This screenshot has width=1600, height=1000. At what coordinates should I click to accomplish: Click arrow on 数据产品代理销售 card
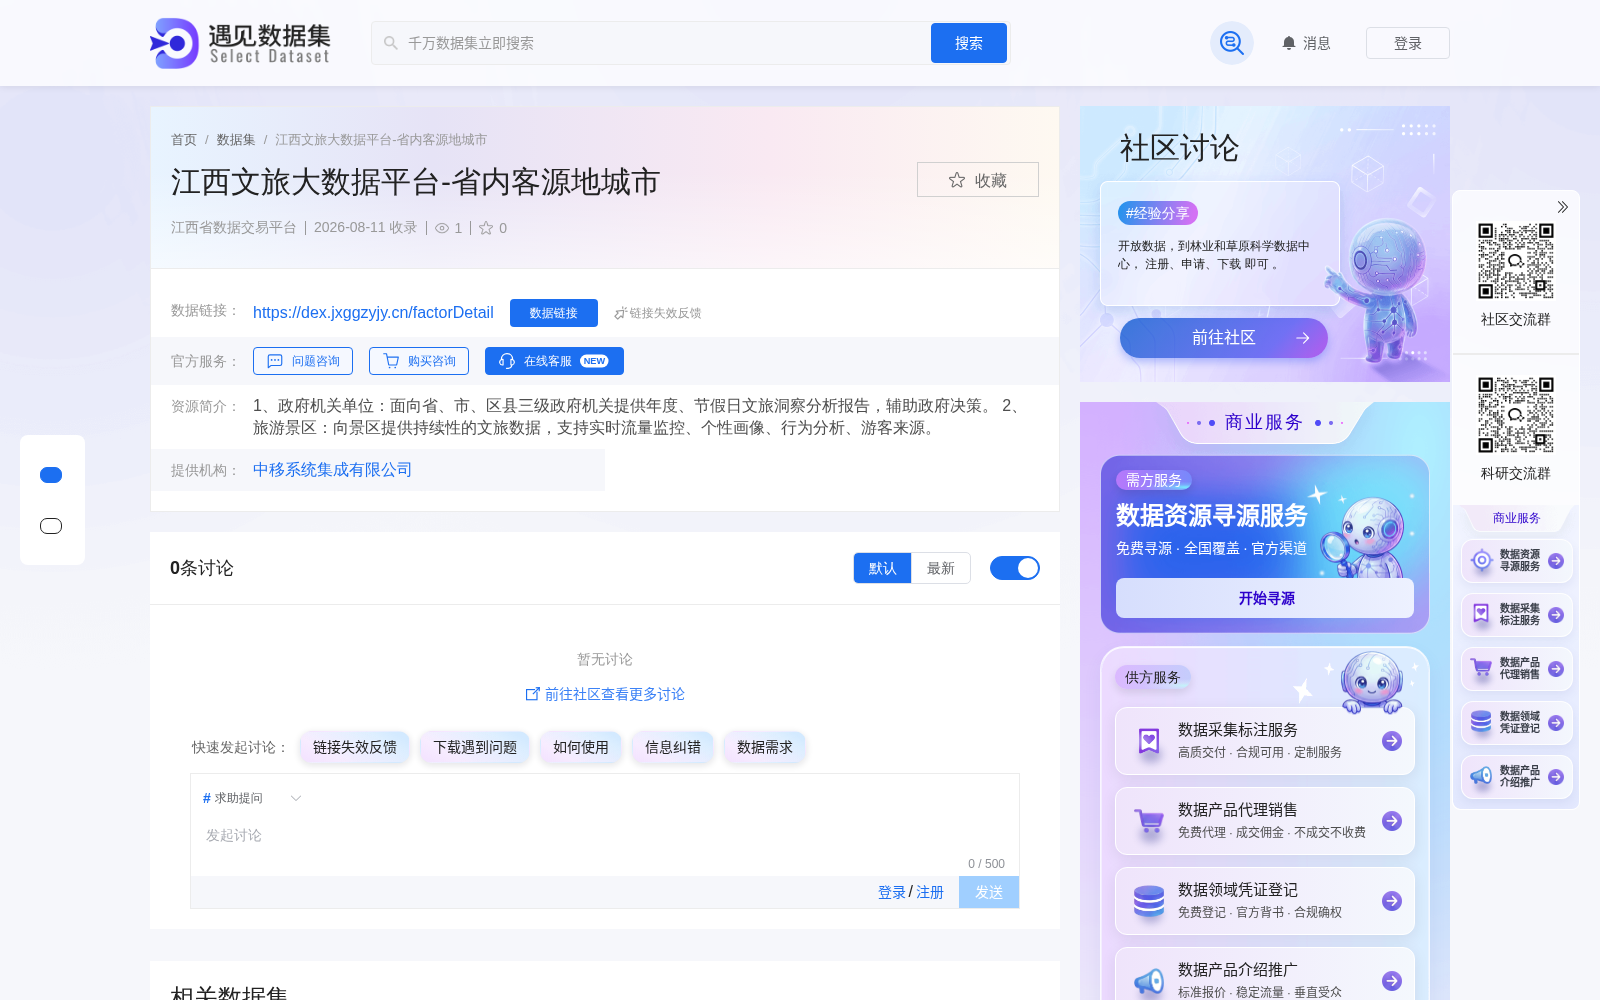1392,821
